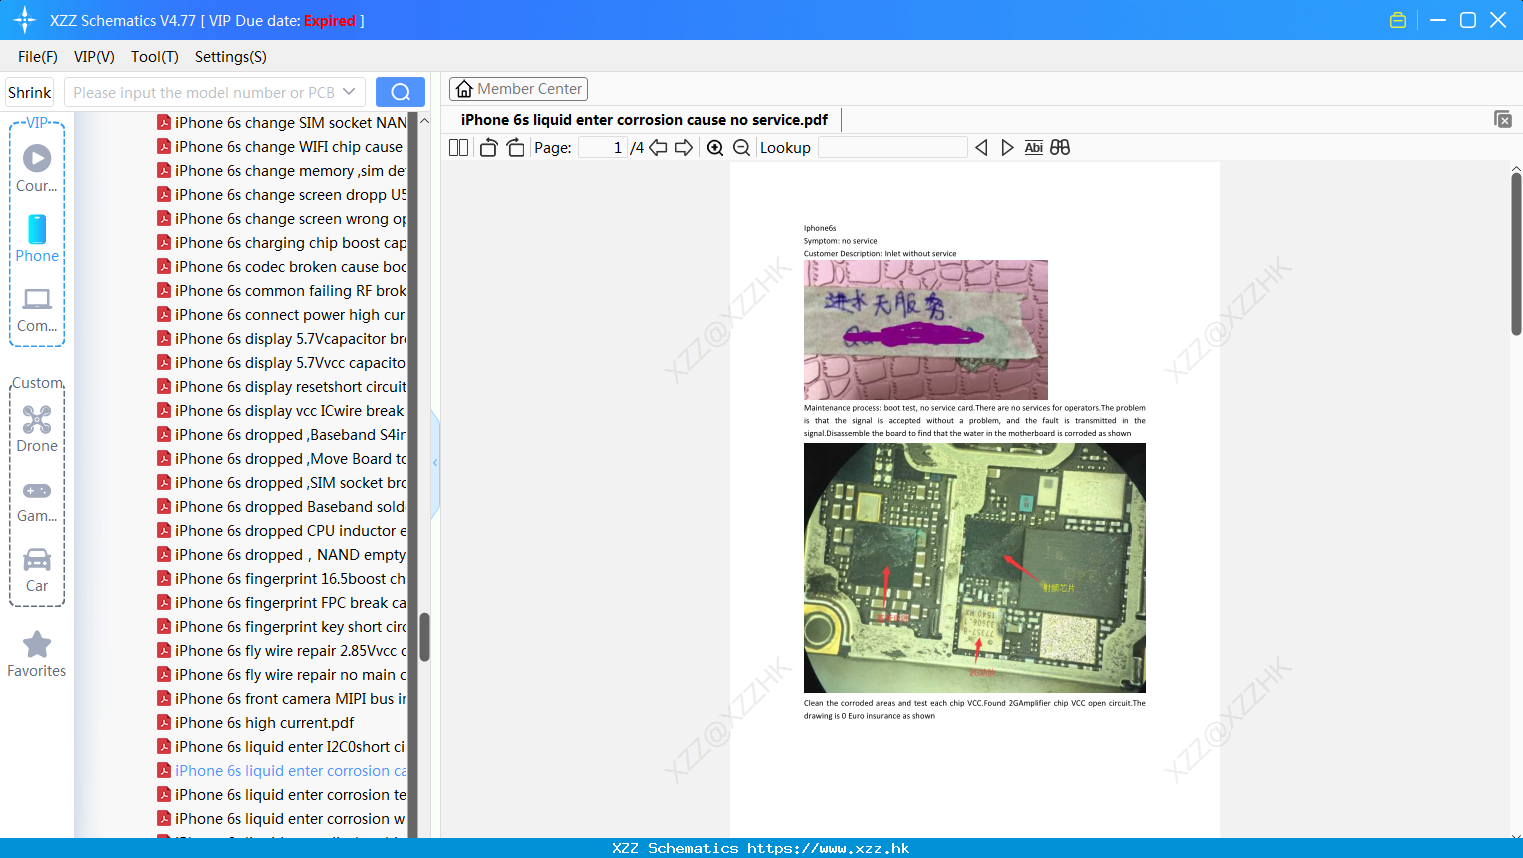Click the blue search button
1523x858 pixels.
click(x=400, y=92)
